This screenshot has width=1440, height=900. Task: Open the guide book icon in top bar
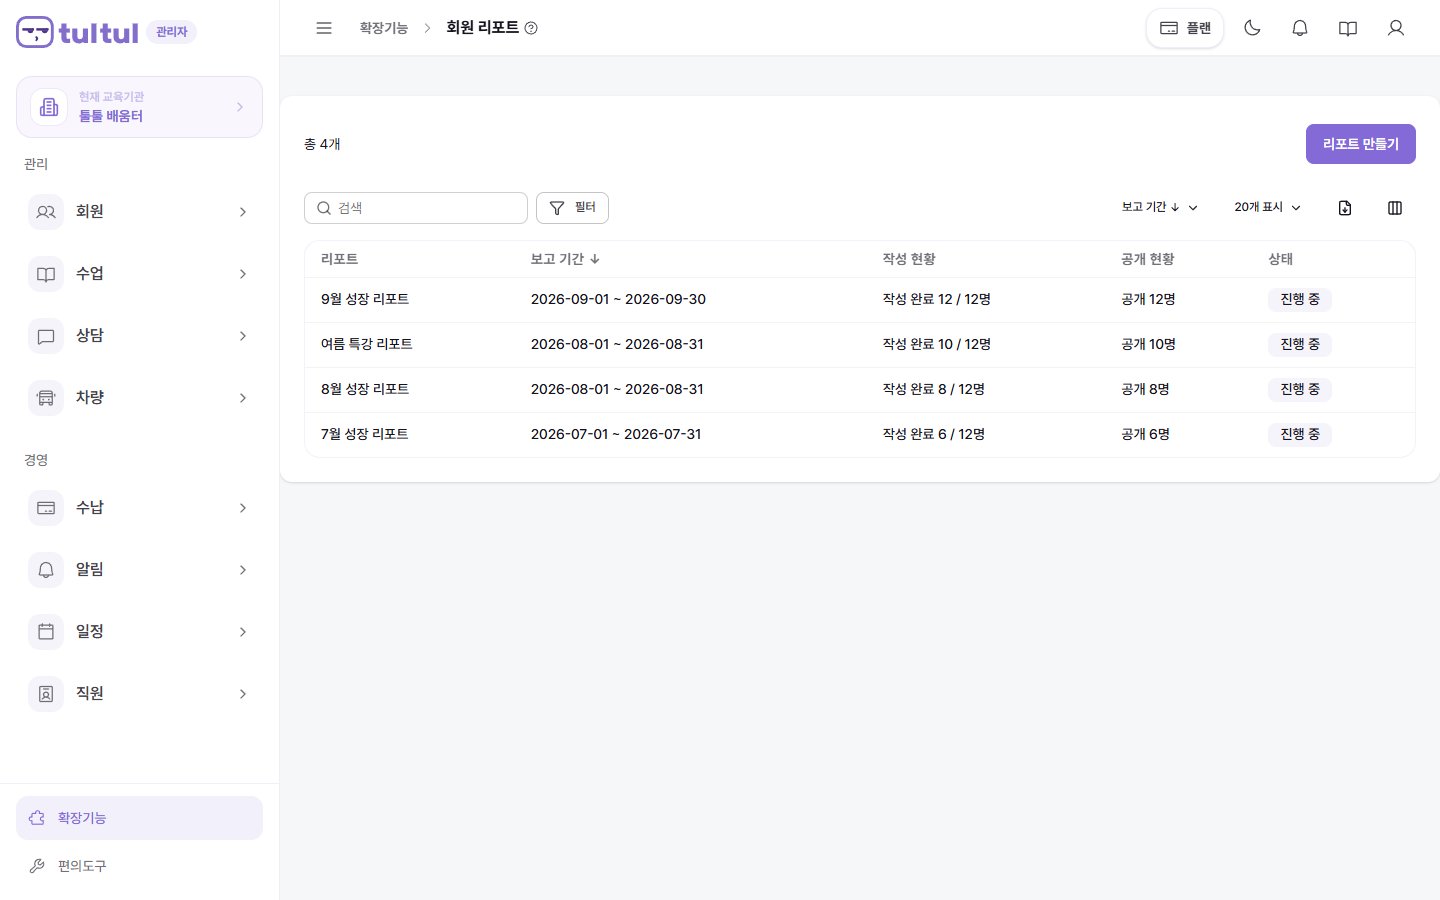[1348, 28]
